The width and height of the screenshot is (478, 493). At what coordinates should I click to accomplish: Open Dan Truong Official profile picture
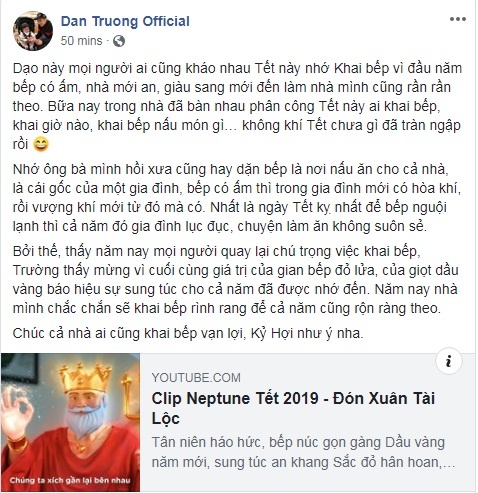[33, 31]
